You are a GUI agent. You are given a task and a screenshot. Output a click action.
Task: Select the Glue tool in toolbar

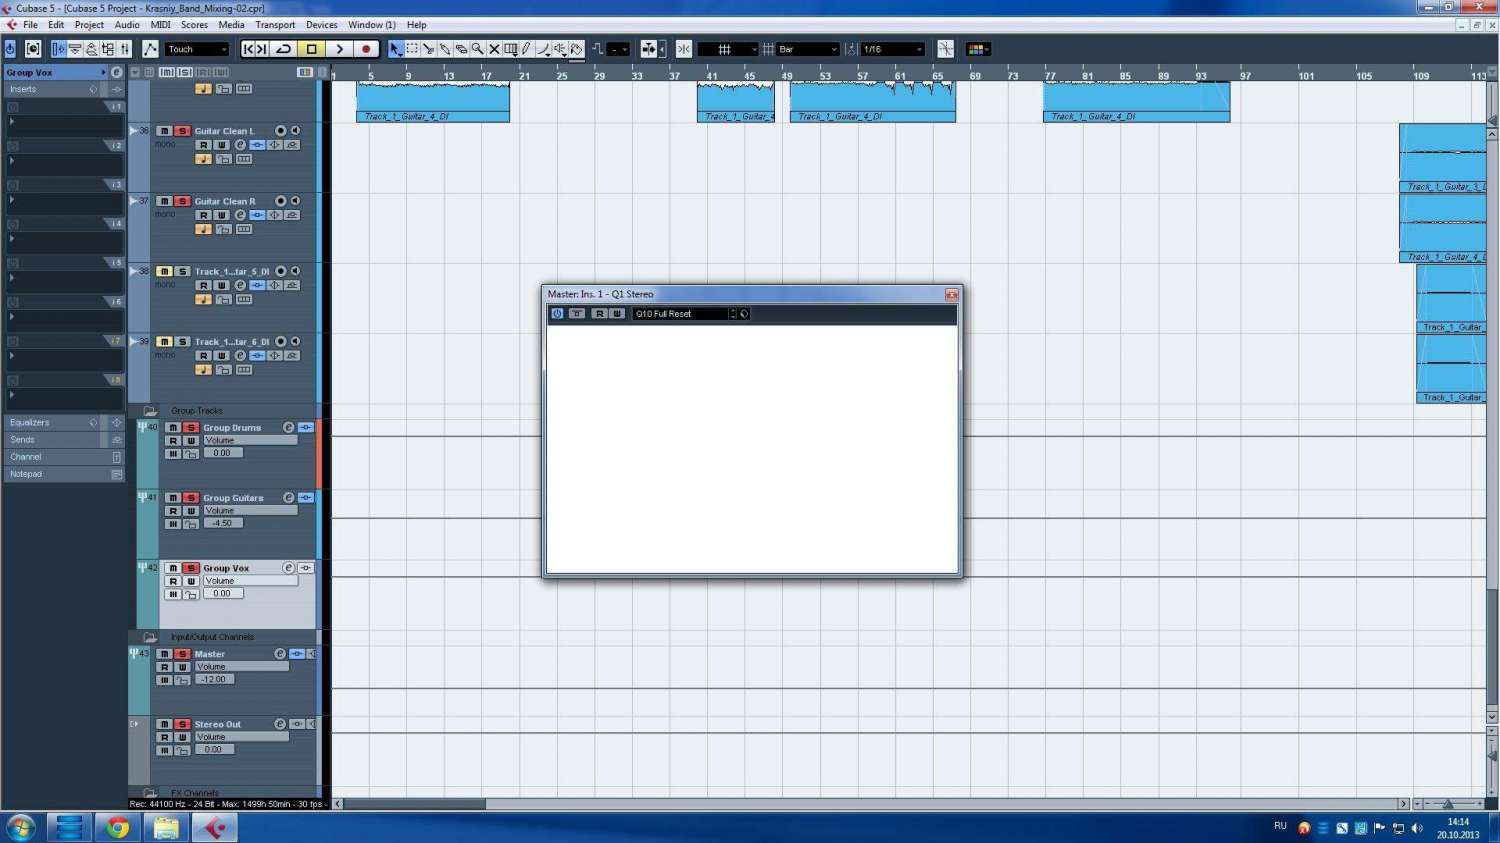point(445,49)
